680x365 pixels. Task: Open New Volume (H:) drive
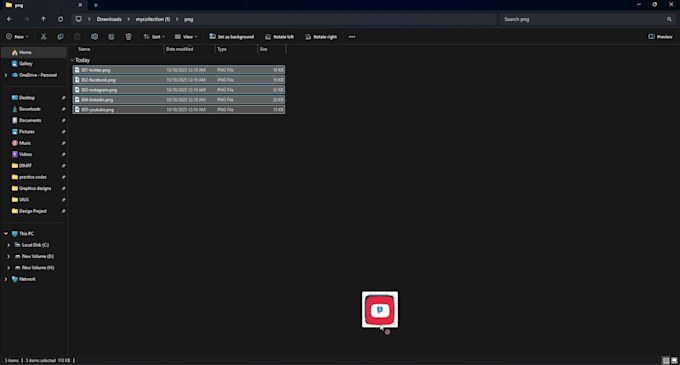[34, 268]
